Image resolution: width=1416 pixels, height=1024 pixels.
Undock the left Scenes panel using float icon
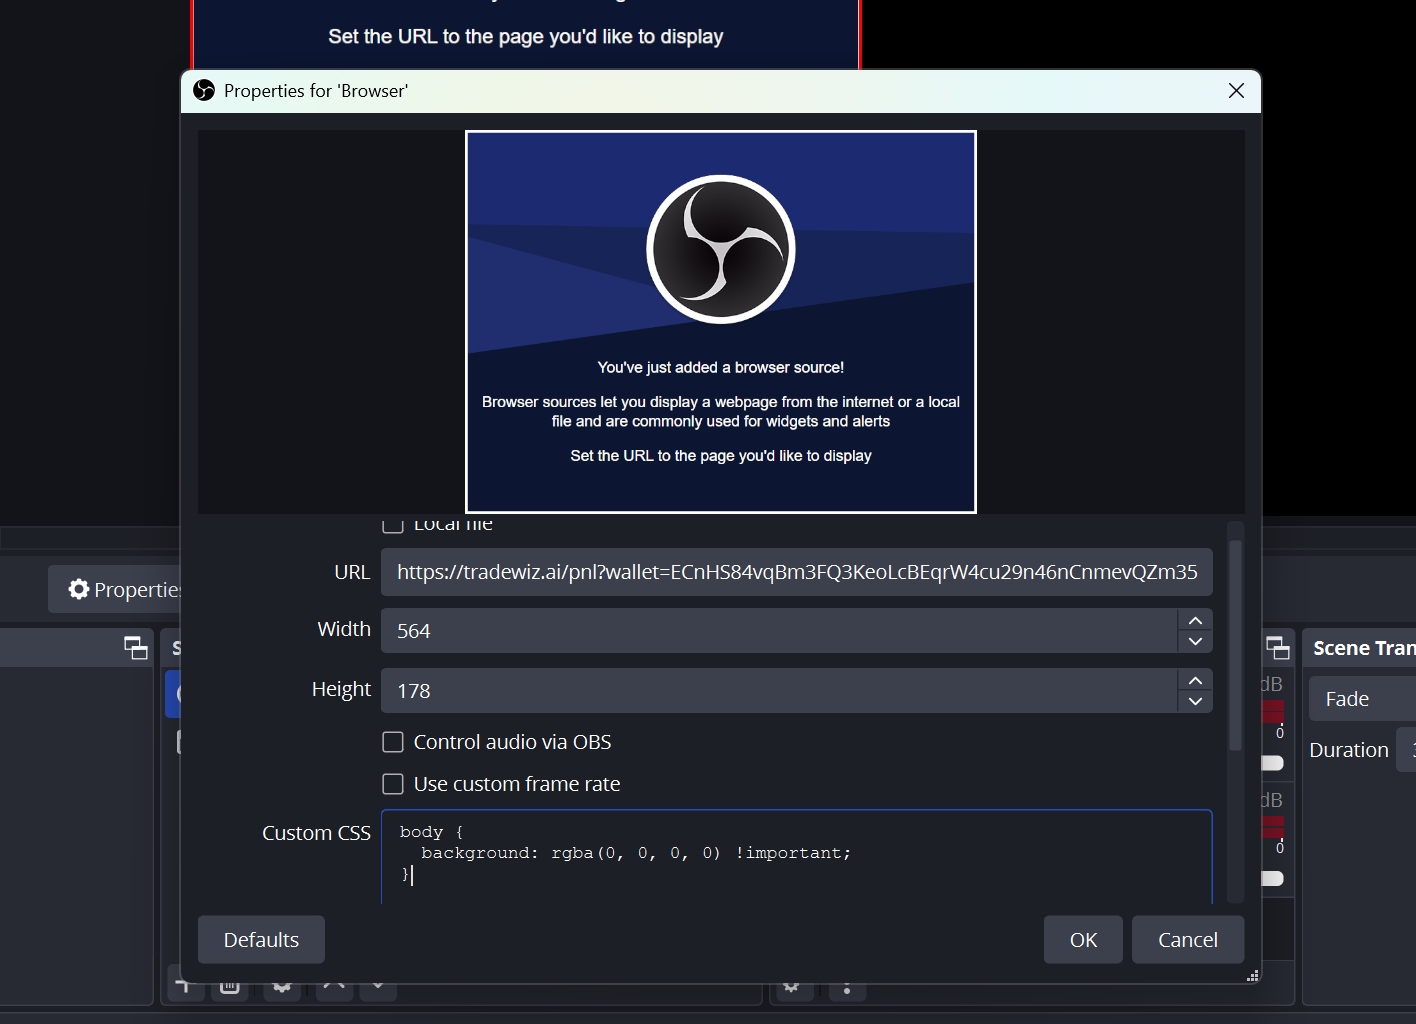(x=135, y=648)
